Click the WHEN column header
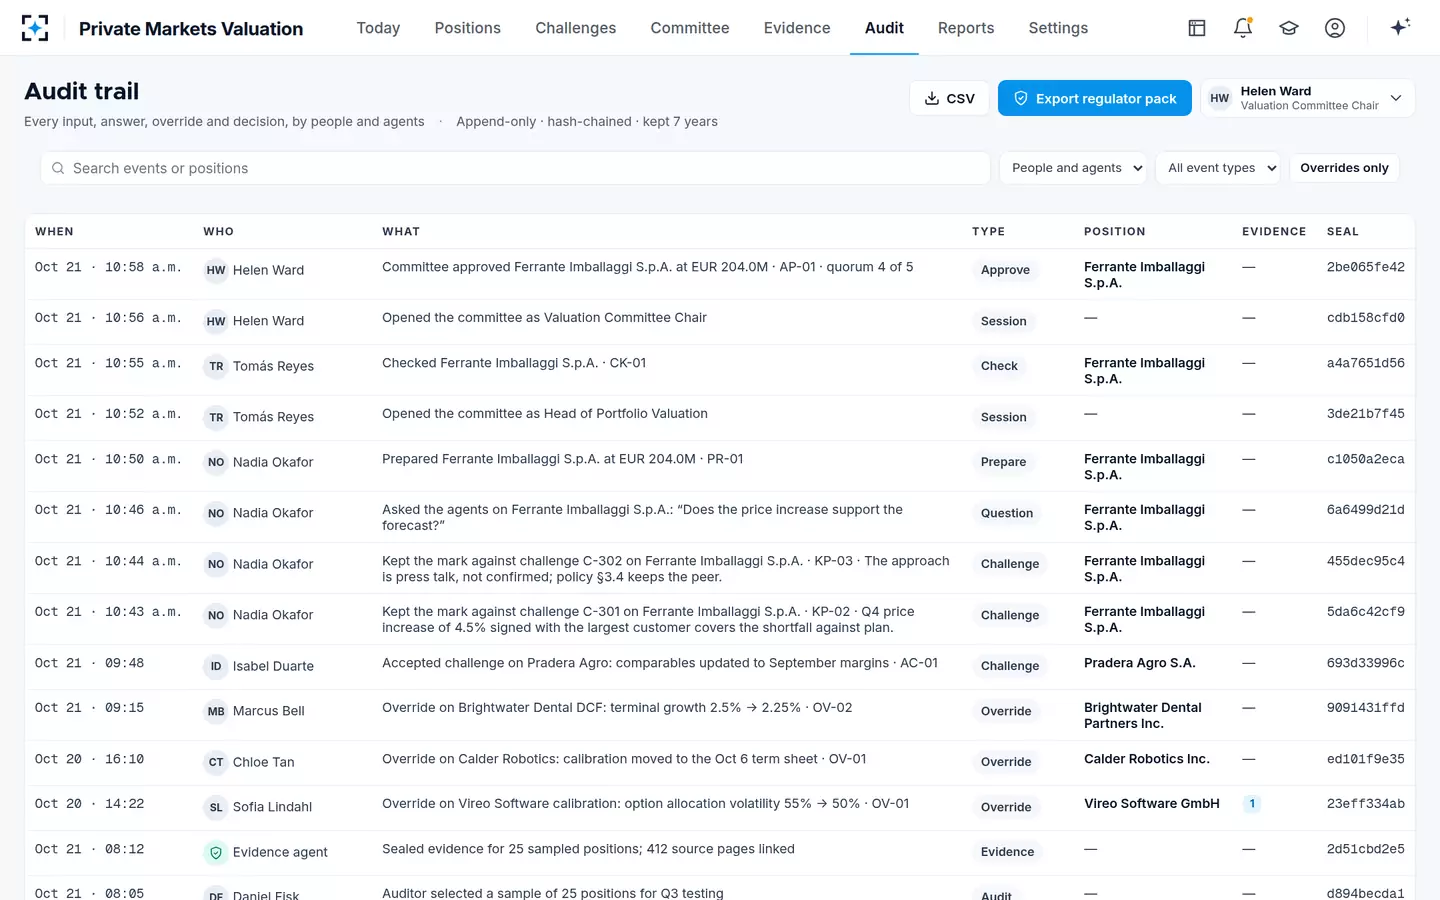Image resolution: width=1440 pixels, height=900 pixels. tap(54, 231)
